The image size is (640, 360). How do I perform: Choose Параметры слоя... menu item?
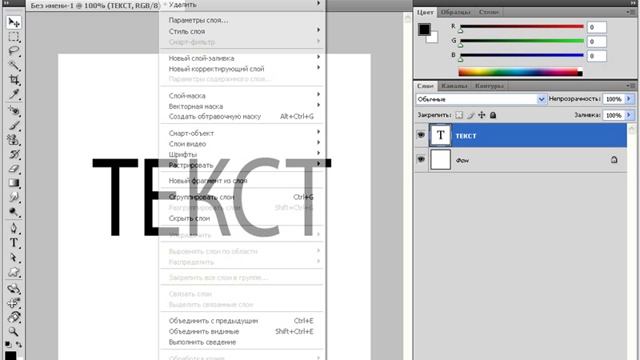tap(244, 20)
